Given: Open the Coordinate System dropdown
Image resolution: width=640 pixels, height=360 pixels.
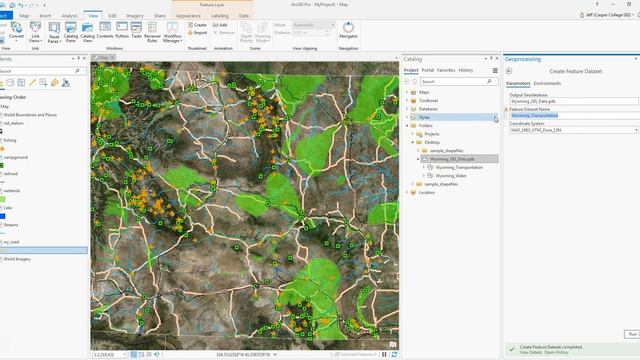Looking at the screenshot, I should pos(636,130).
